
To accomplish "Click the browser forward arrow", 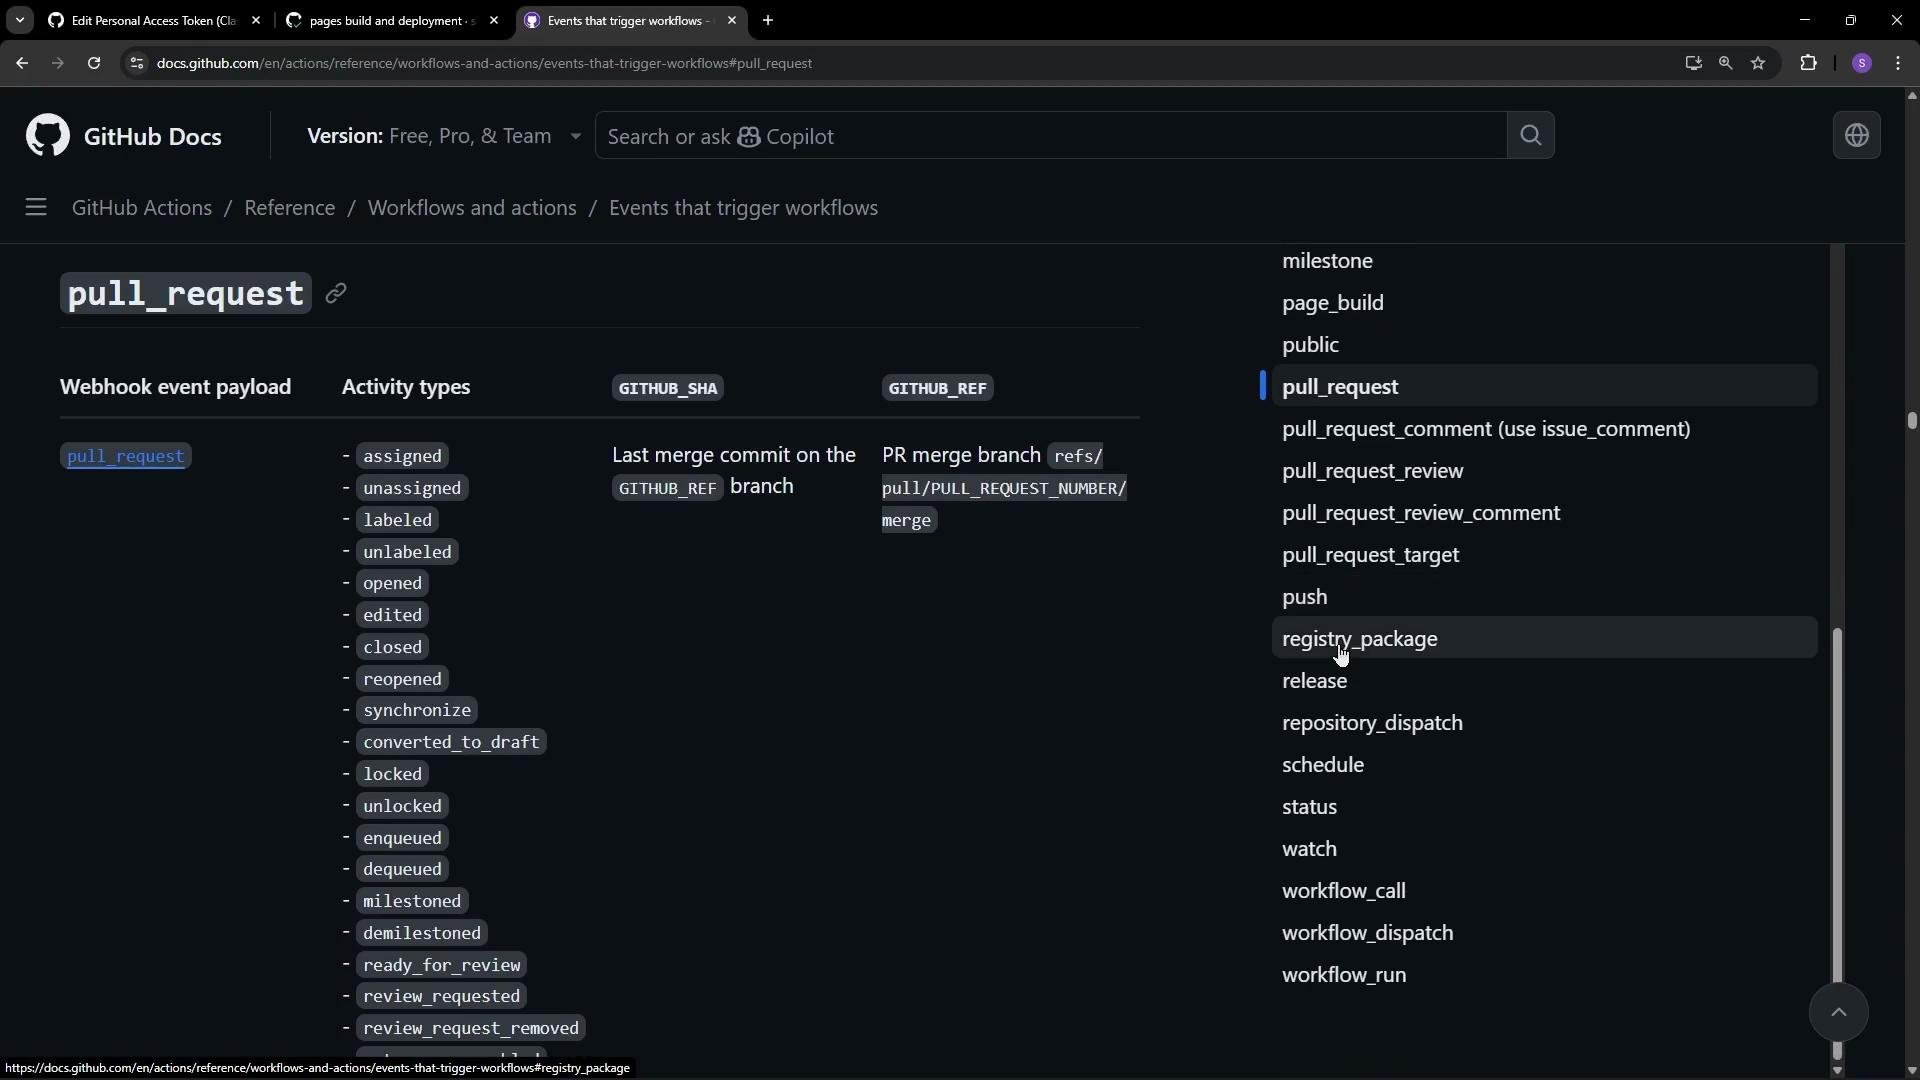I will (x=58, y=63).
